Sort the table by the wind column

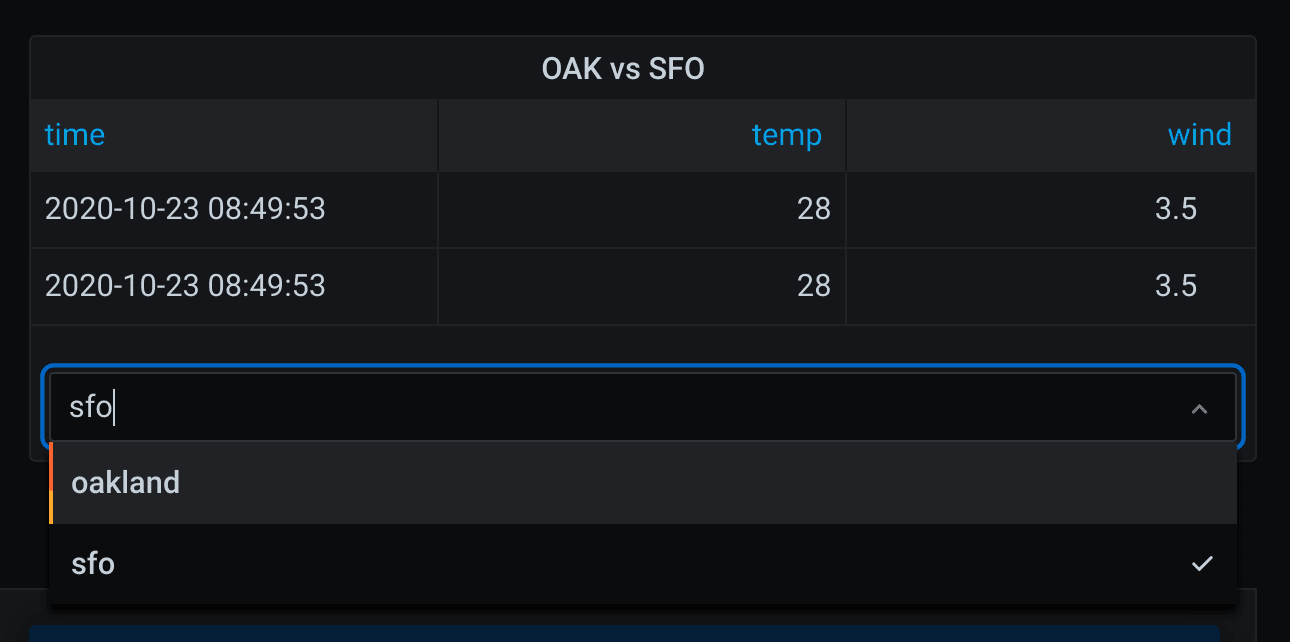pos(1199,135)
